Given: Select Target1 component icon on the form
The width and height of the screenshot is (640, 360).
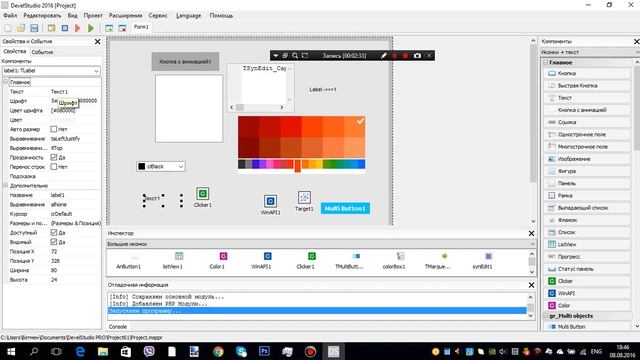Looking at the screenshot, I should (x=304, y=198).
